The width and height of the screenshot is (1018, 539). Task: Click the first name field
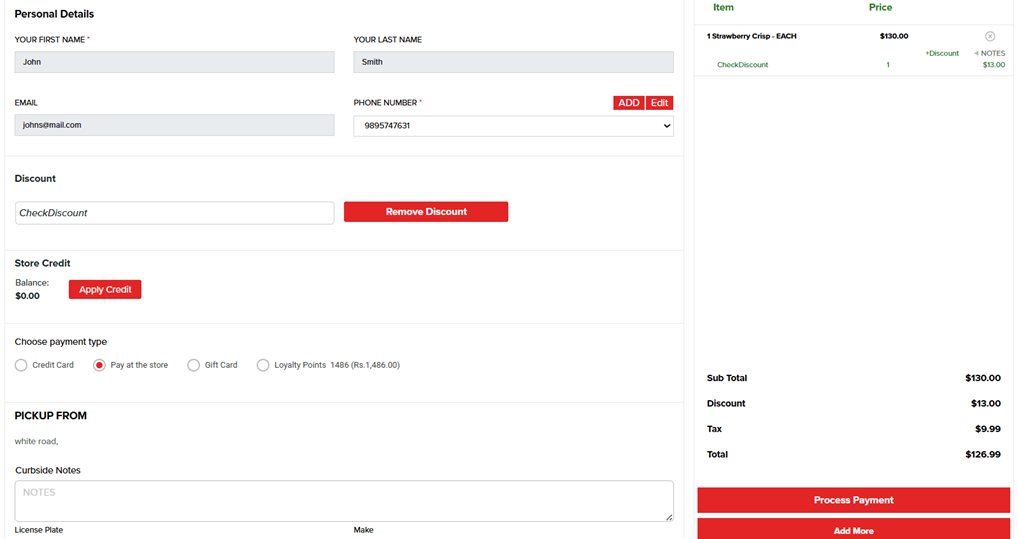tap(174, 62)
